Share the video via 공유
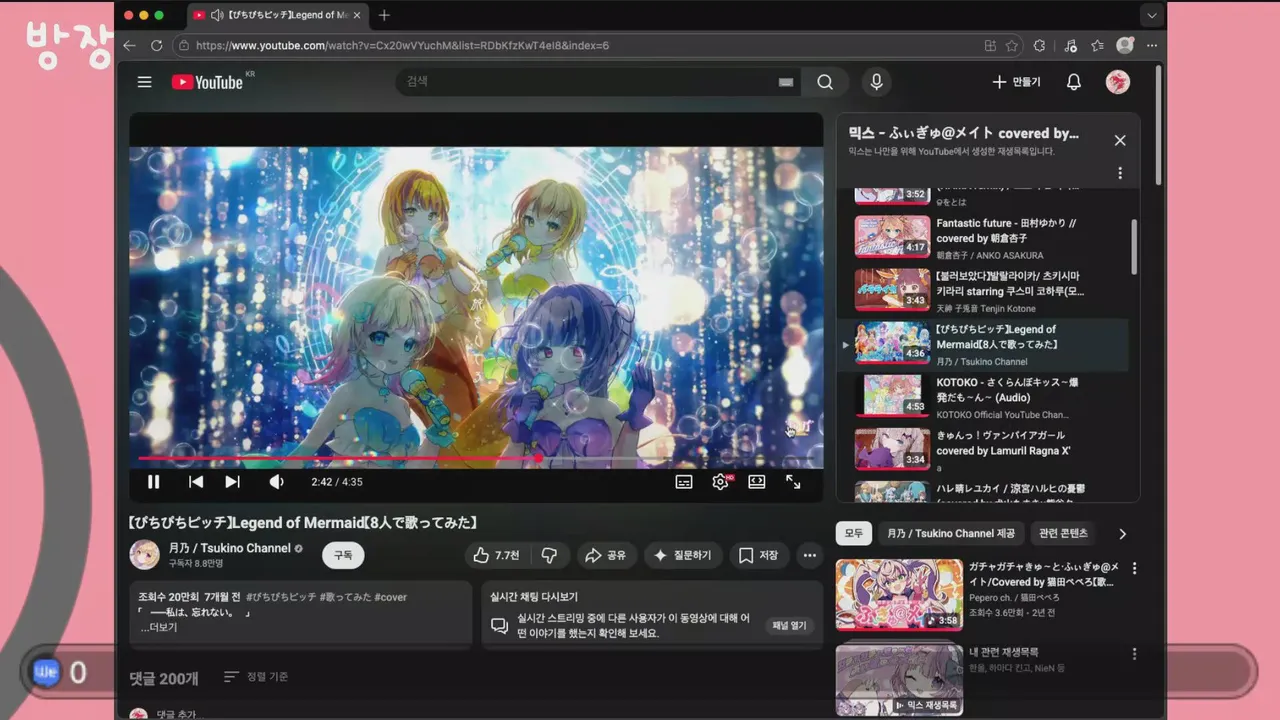Image resolution: width=1280 pixels, height=720 pixels. tap(606, 555)
